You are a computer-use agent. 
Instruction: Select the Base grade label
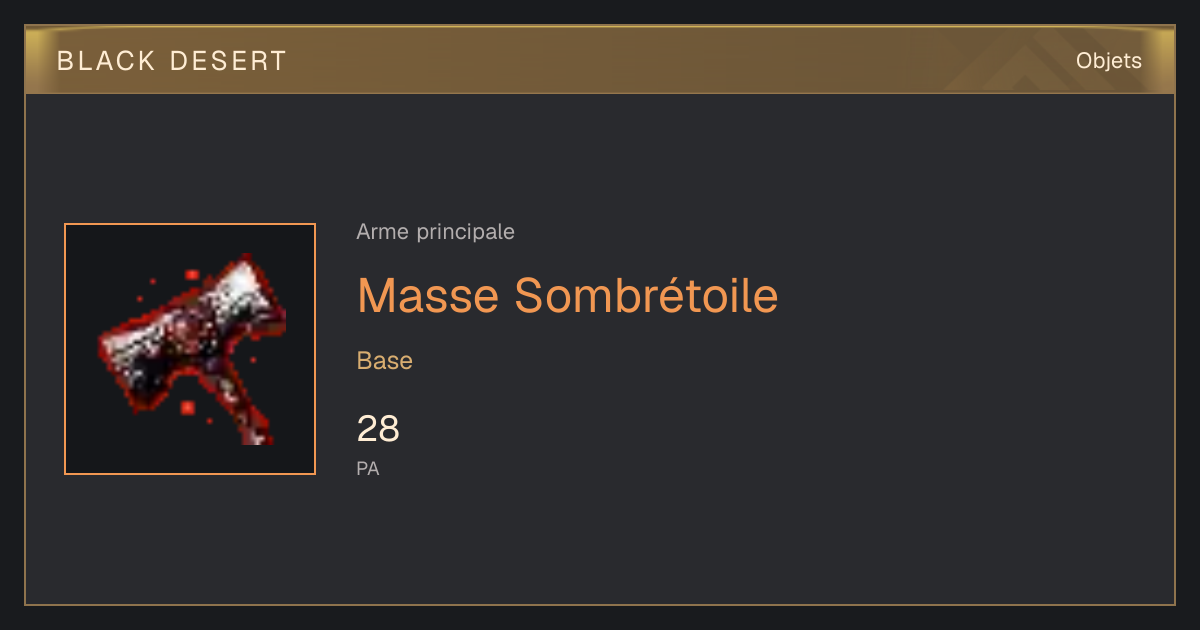coord(385,361)
